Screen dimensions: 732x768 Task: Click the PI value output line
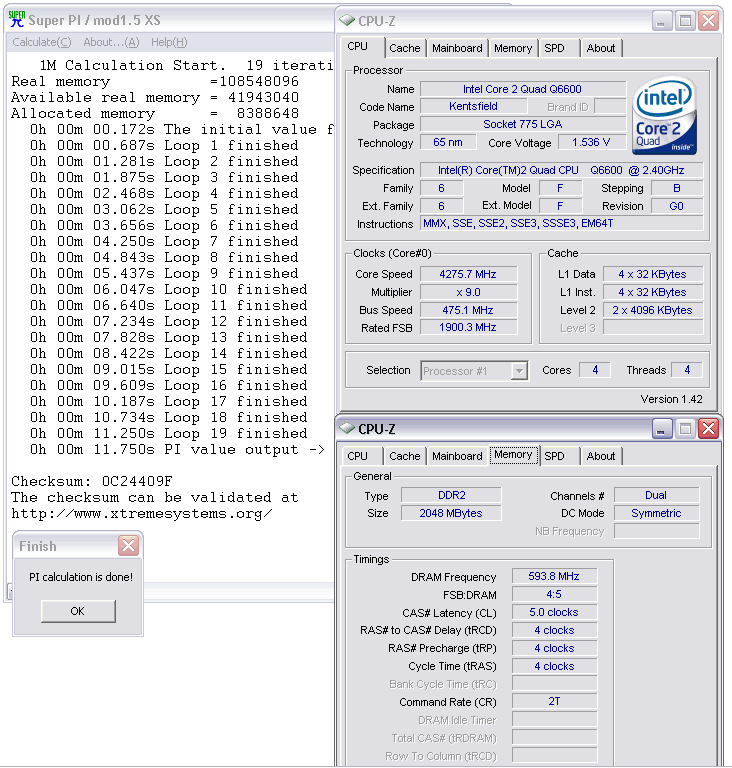[177, 449]
